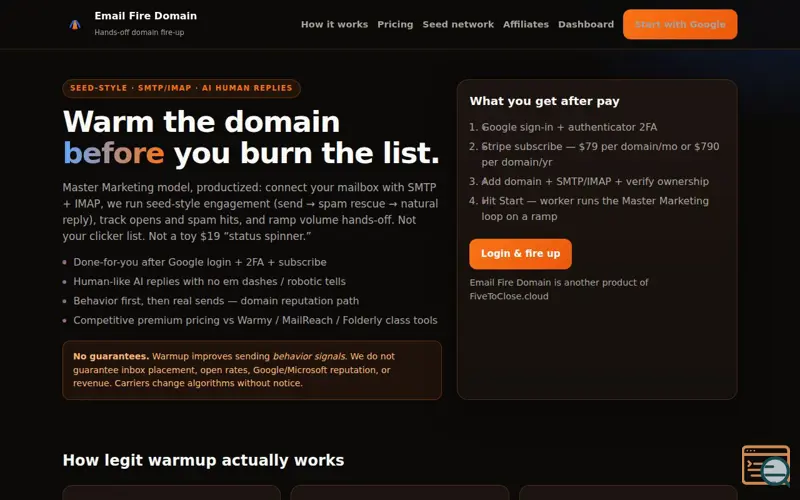Click bullet 'Done-for-you after Google login + 2FA + subscribe'
This screenshot has height=500, width=800.
(x=199, y=262)
